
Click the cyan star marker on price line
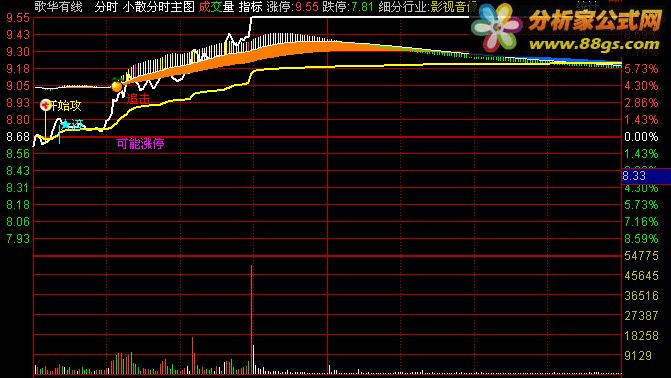(x=65, y=125)
